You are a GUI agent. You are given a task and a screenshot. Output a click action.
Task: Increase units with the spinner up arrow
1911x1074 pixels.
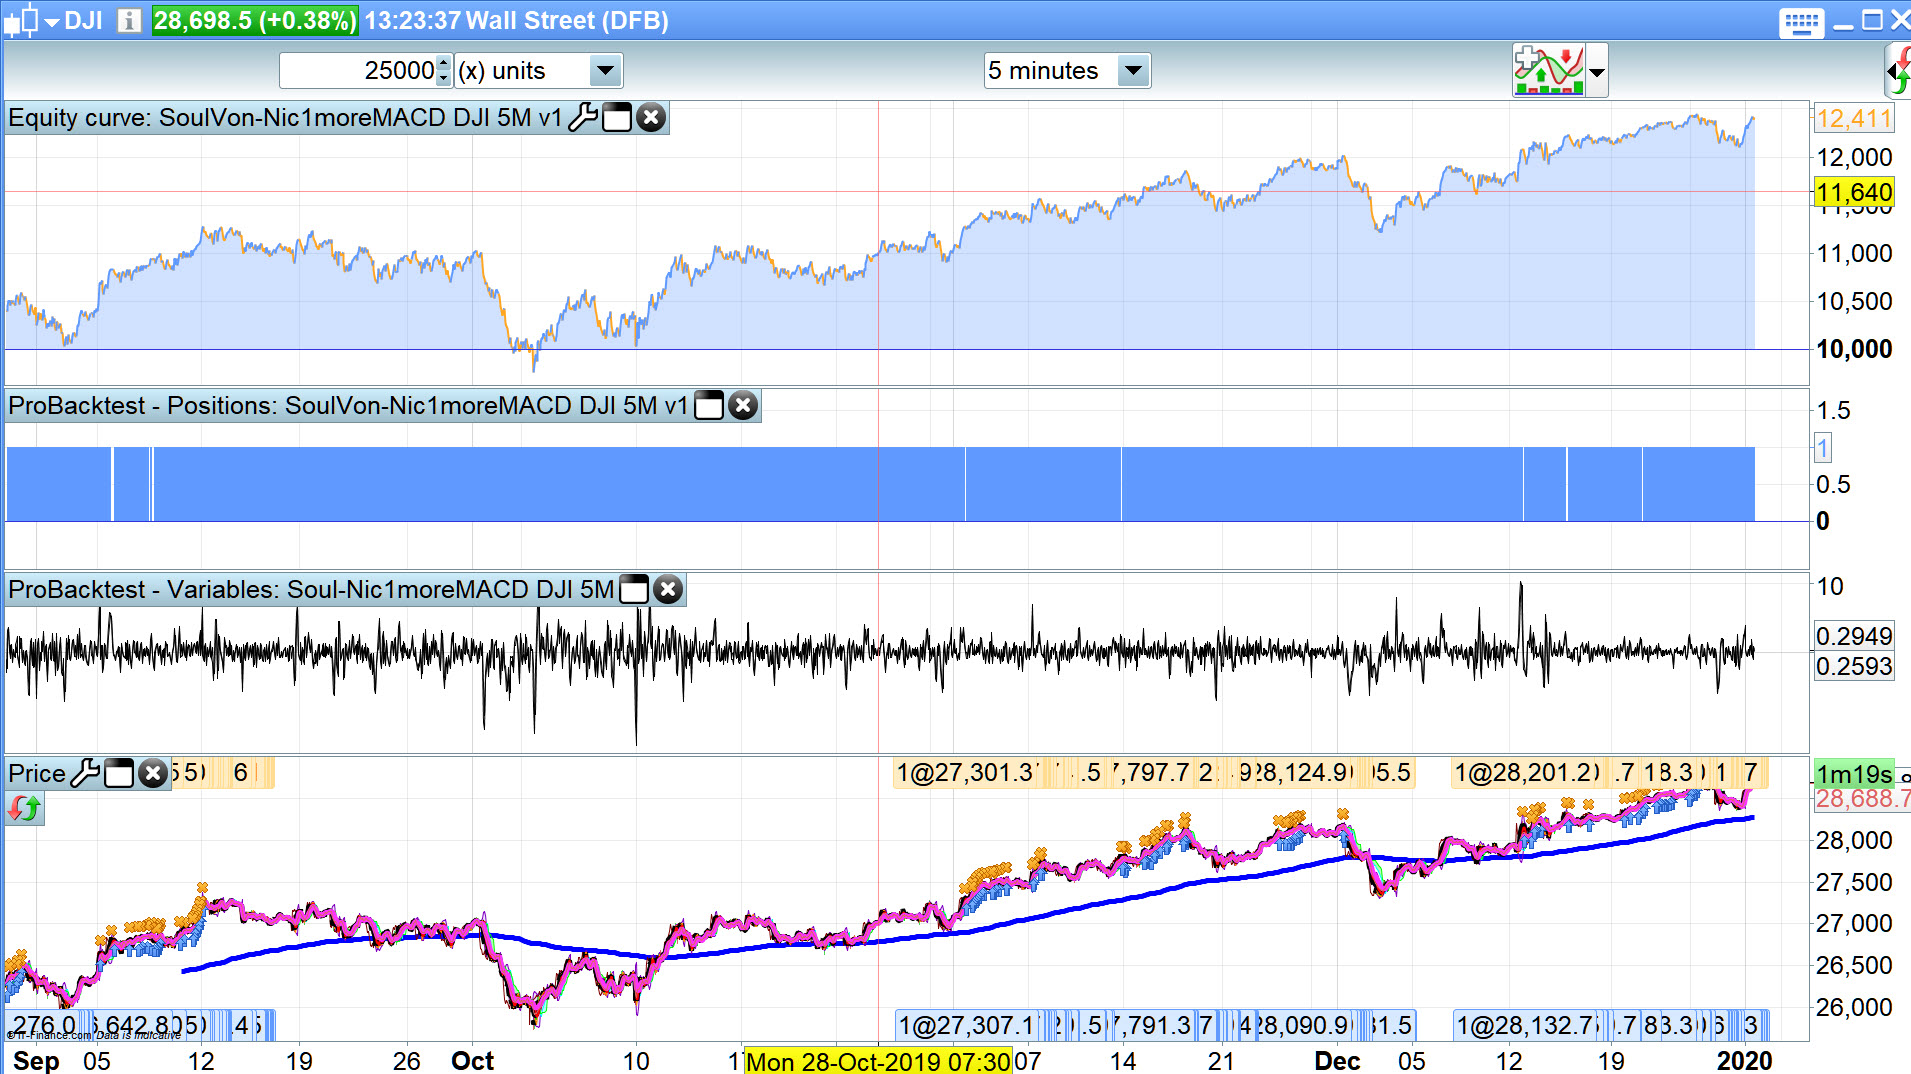[x=444, y=63]
